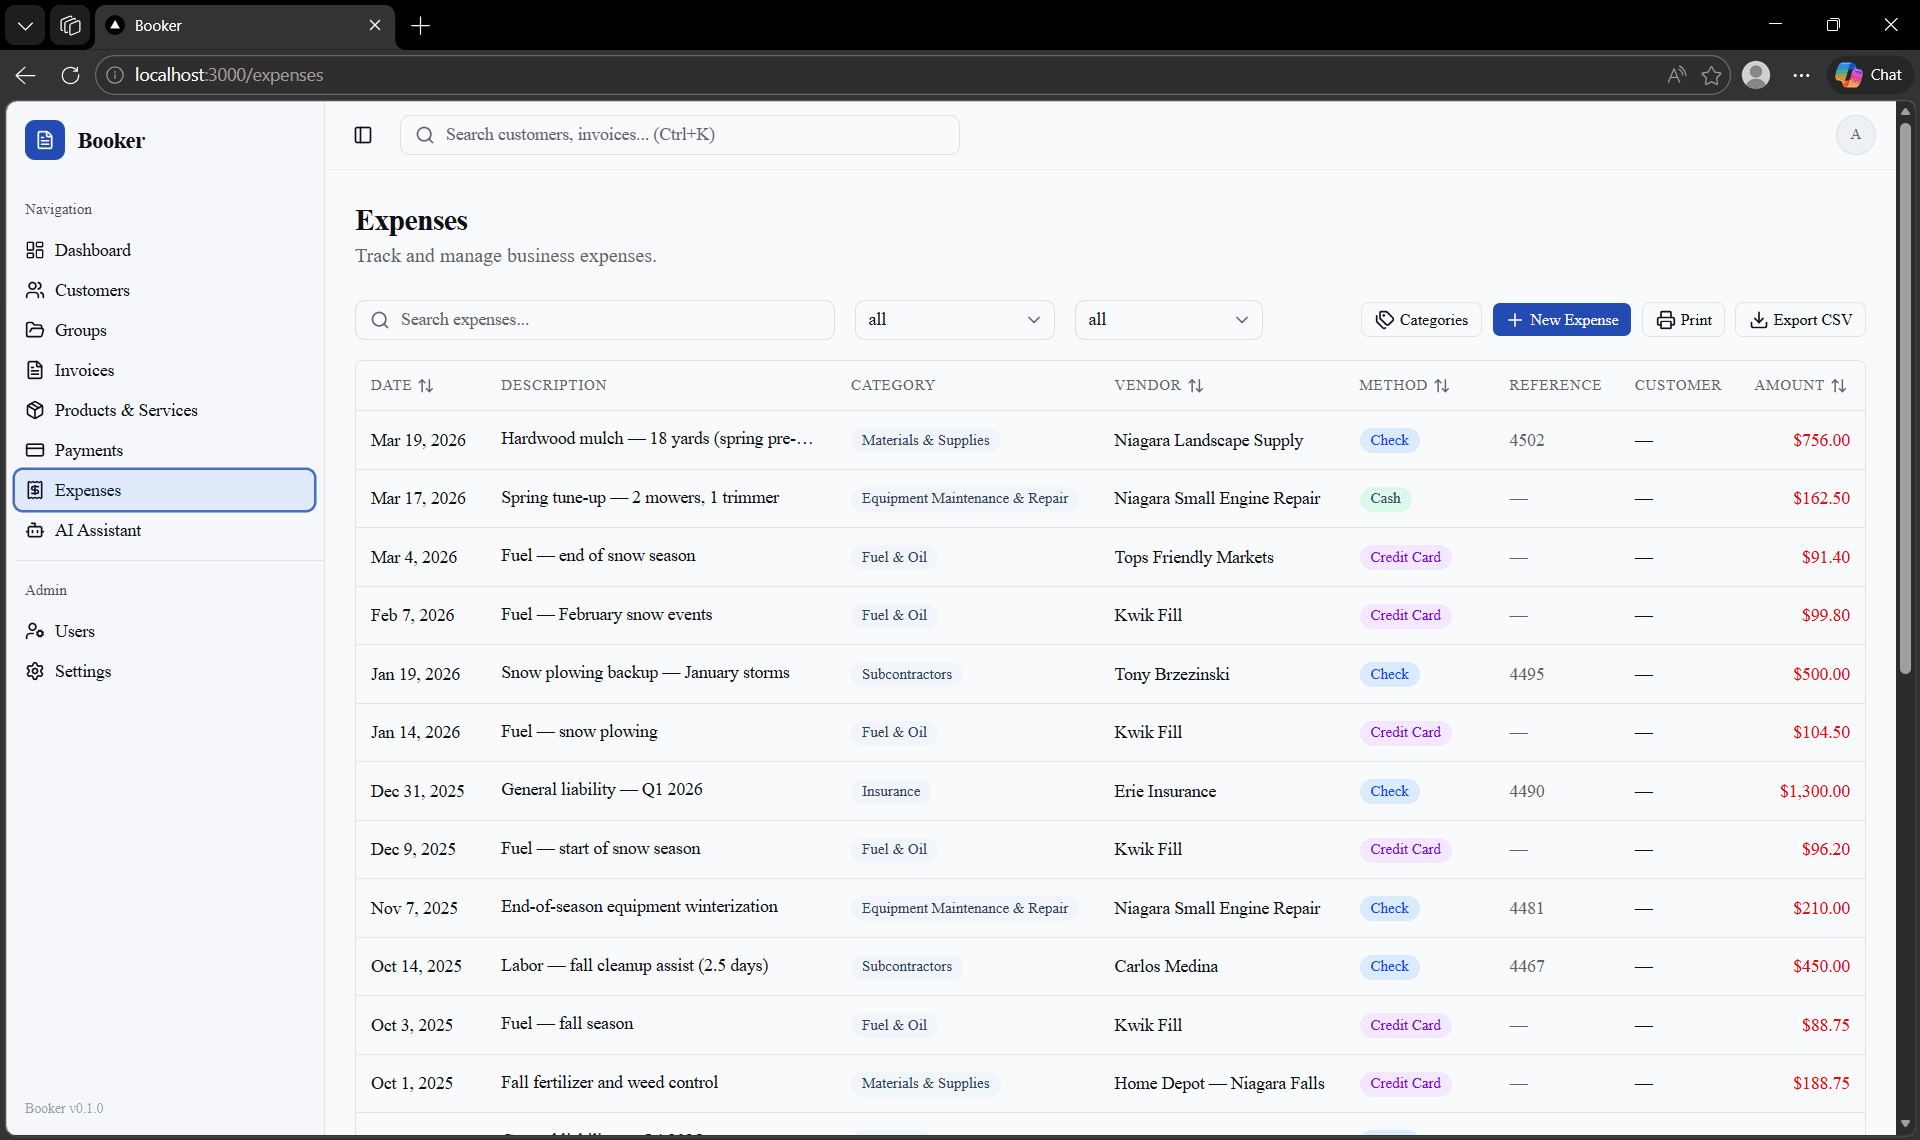
Task: Click the 'Search expenses' input field
Action: pos(594,319)
